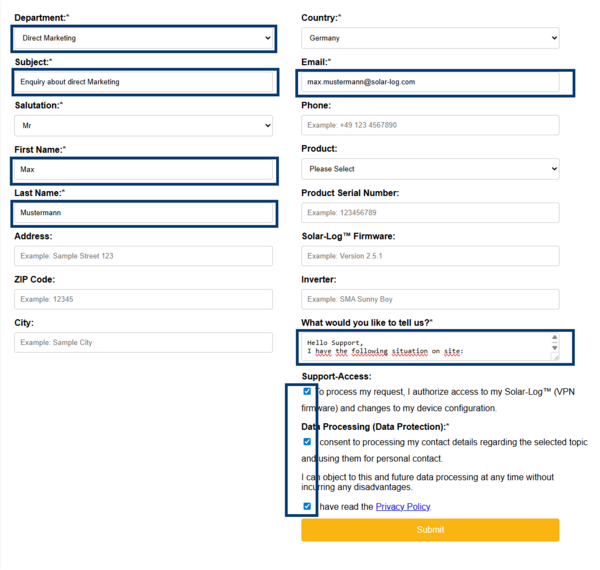Focus the First Name field
The image size is (600, 570).
click(x=143, y=170)
